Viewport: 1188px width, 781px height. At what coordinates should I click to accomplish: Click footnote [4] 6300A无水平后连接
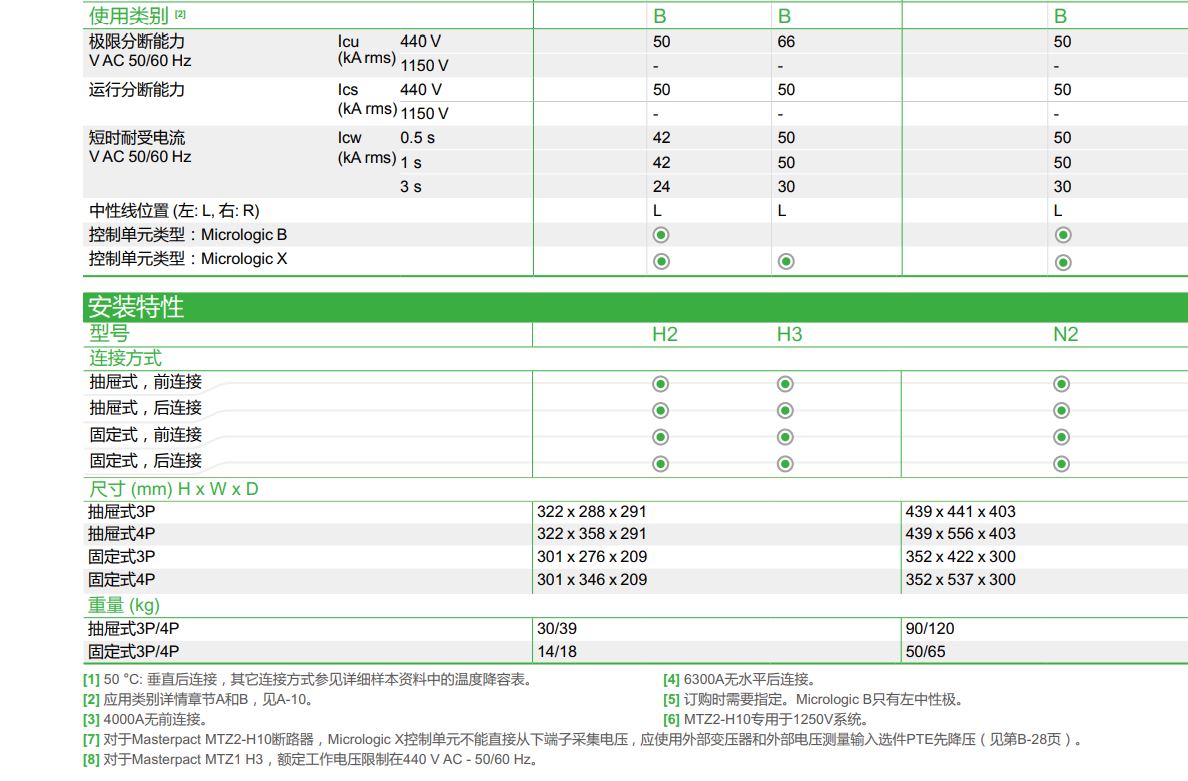739,679
